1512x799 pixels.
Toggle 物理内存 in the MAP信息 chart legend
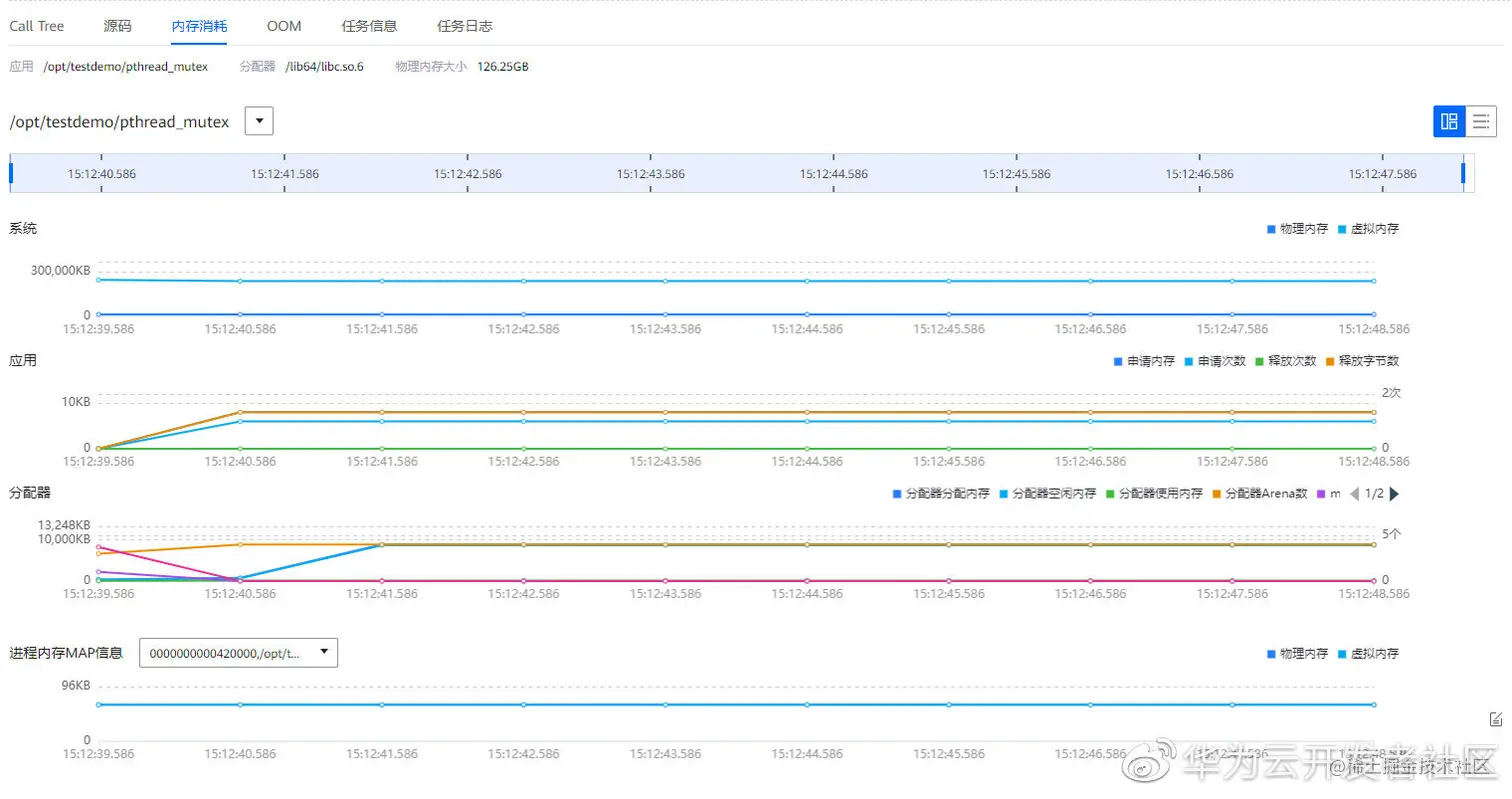click(x=1297, y=654)
